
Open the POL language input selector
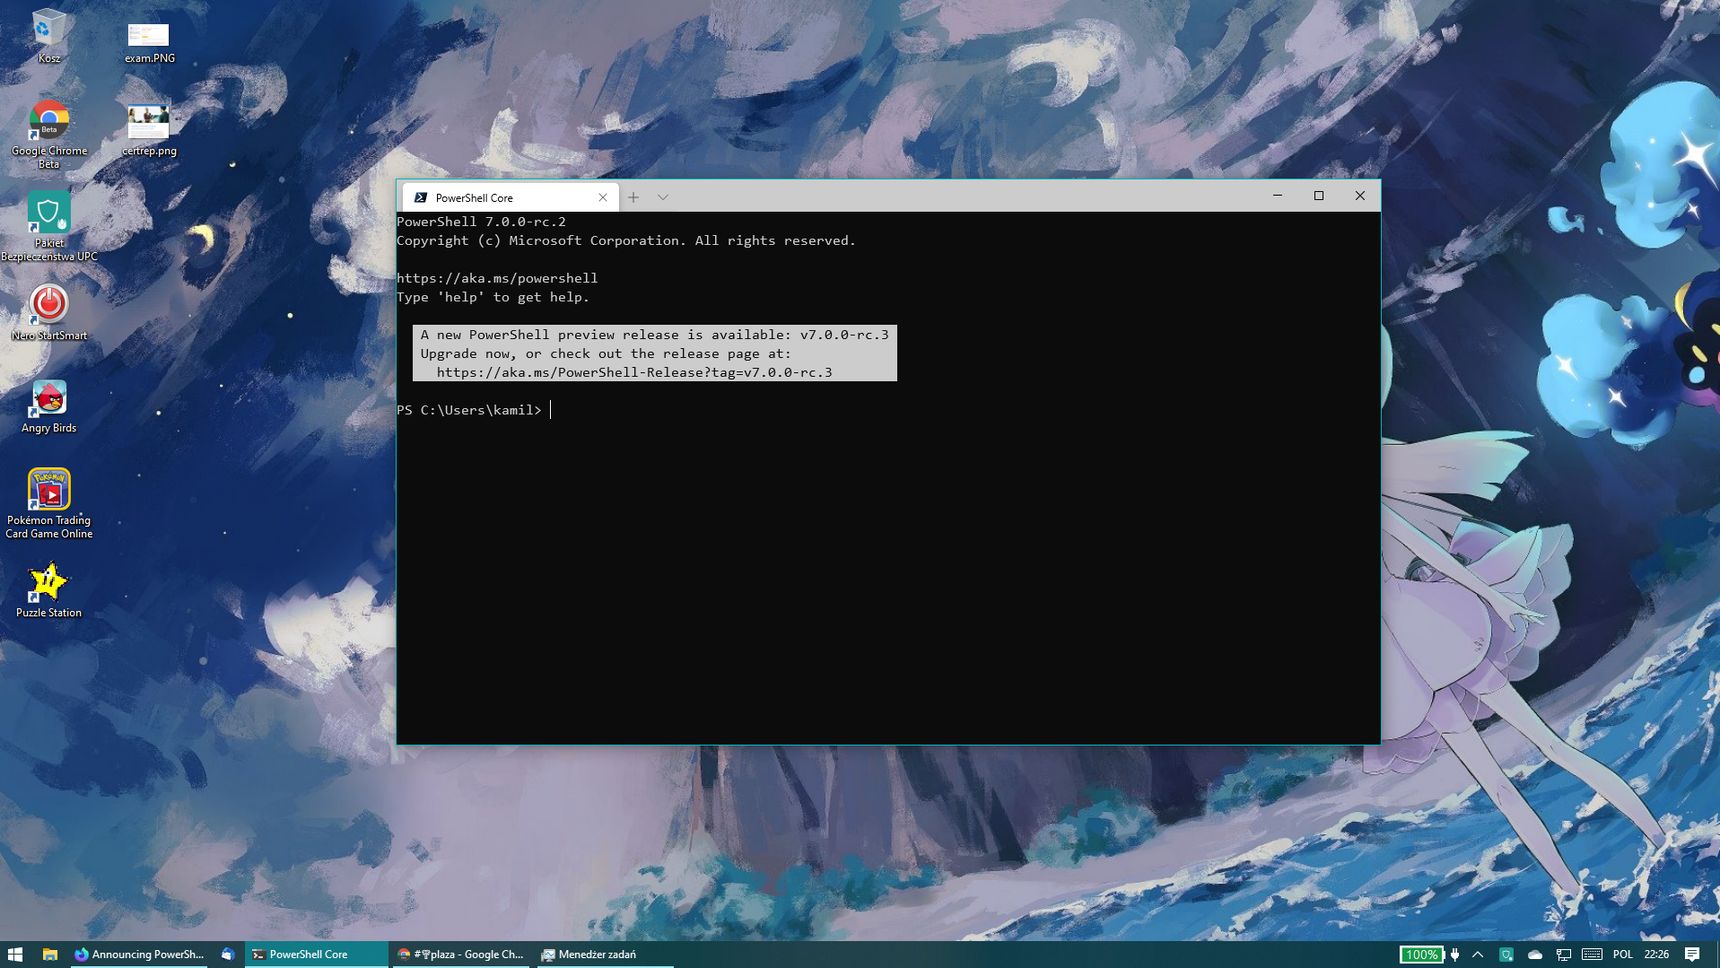click(1623, 954)
